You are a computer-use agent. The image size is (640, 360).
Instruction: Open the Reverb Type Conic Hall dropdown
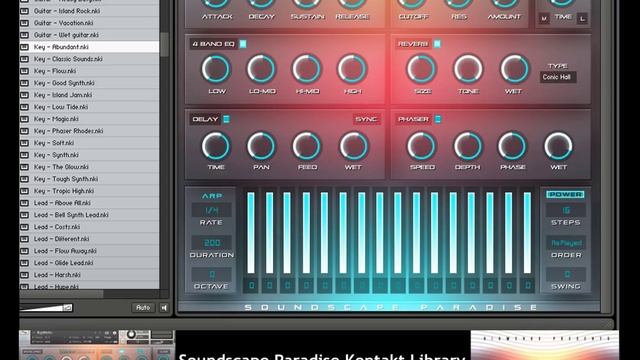pyautogui.click(x=558, y=77)
